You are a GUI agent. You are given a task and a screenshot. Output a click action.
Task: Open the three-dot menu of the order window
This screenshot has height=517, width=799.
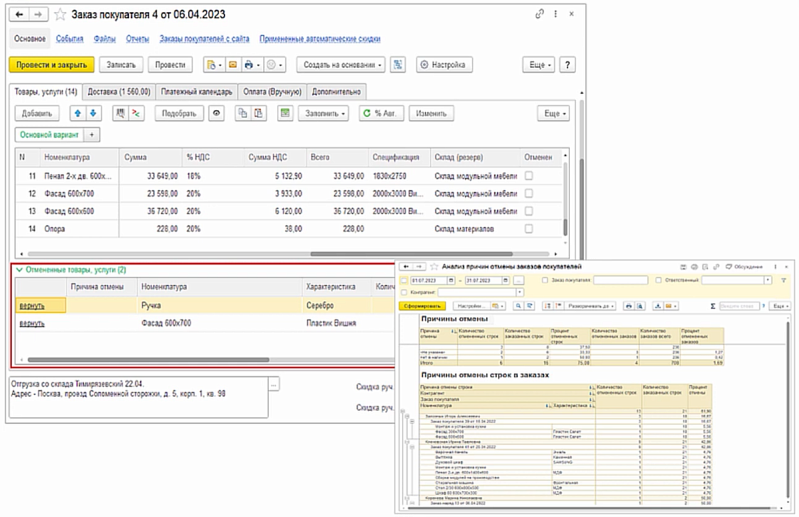pos(555,14)
